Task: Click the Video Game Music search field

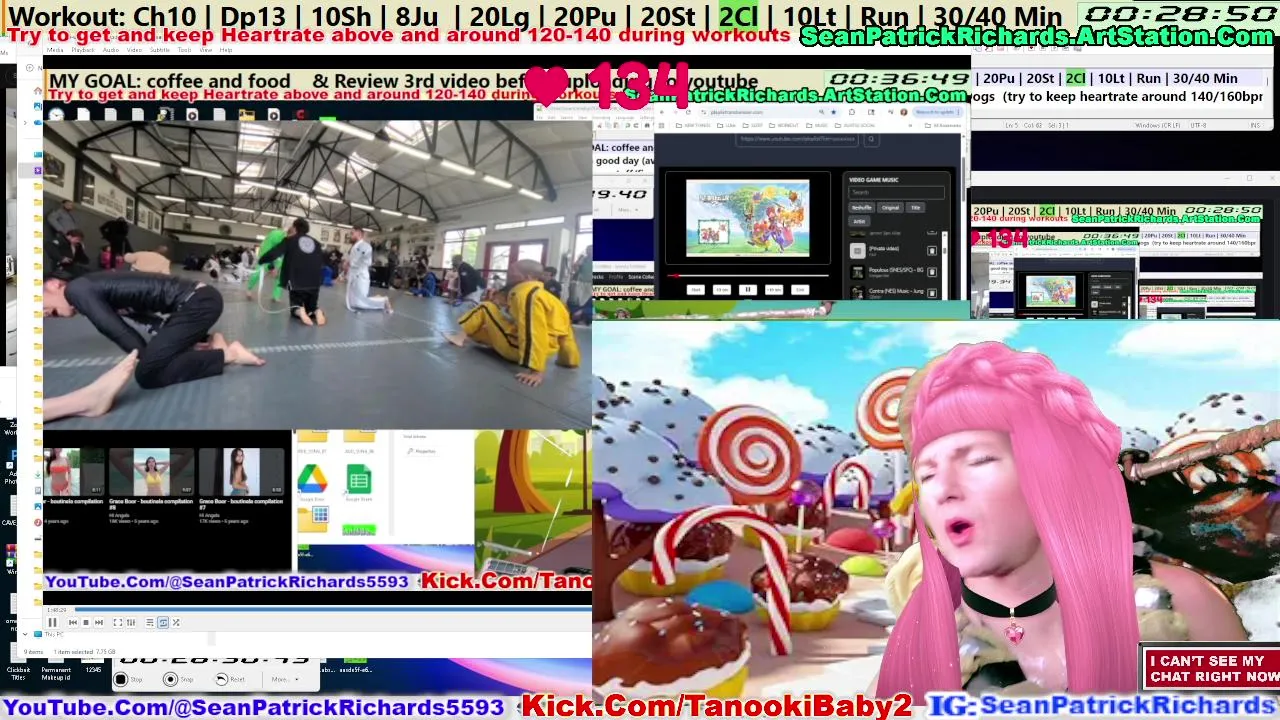Action: click(896, 192)
